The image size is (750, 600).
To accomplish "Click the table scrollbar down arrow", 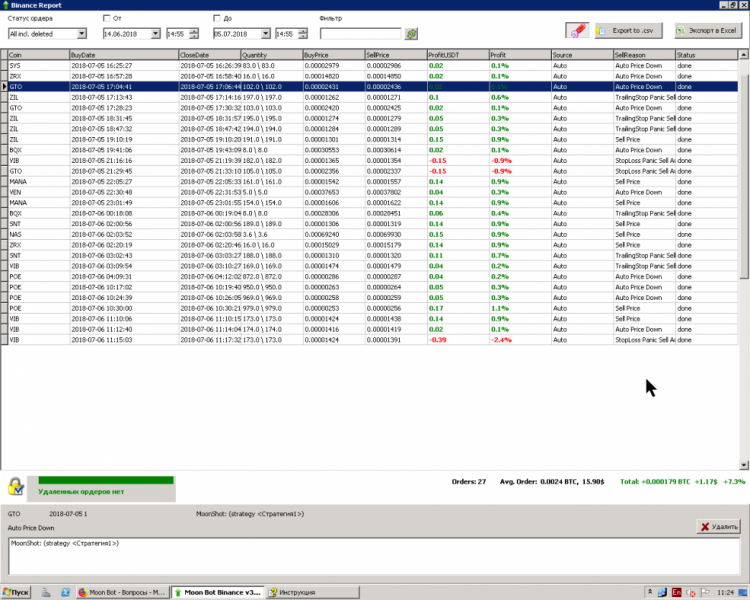I will (744, 465).
